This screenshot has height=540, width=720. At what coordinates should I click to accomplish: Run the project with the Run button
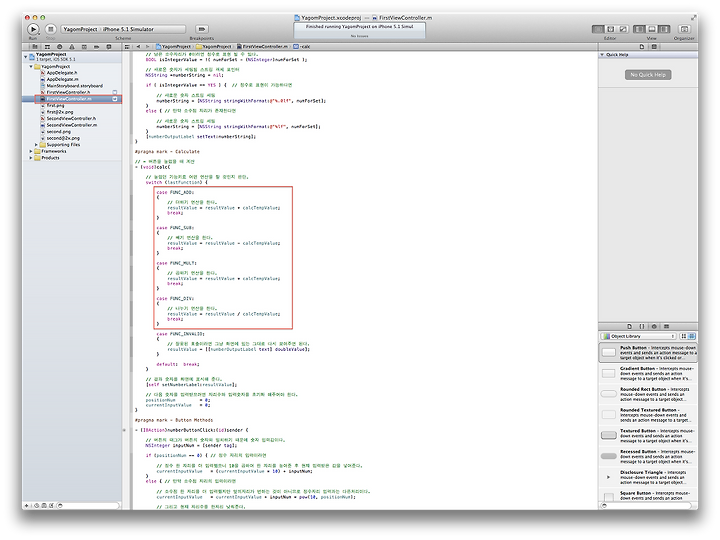33,29
